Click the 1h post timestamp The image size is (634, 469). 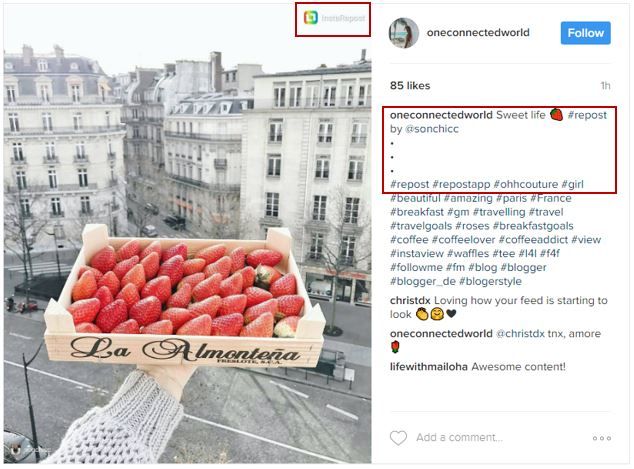(x=605, y=86)
